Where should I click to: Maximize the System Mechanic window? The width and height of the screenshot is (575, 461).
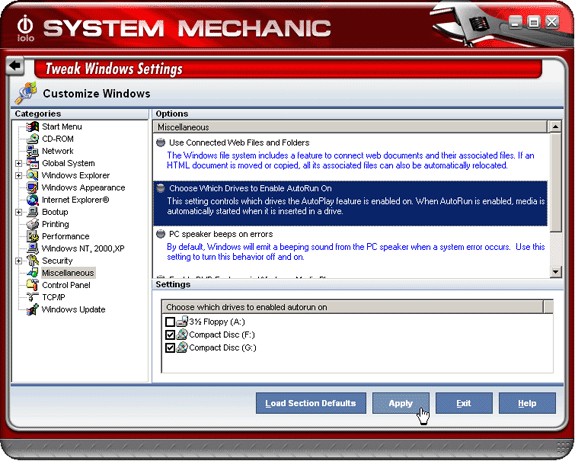534,22
